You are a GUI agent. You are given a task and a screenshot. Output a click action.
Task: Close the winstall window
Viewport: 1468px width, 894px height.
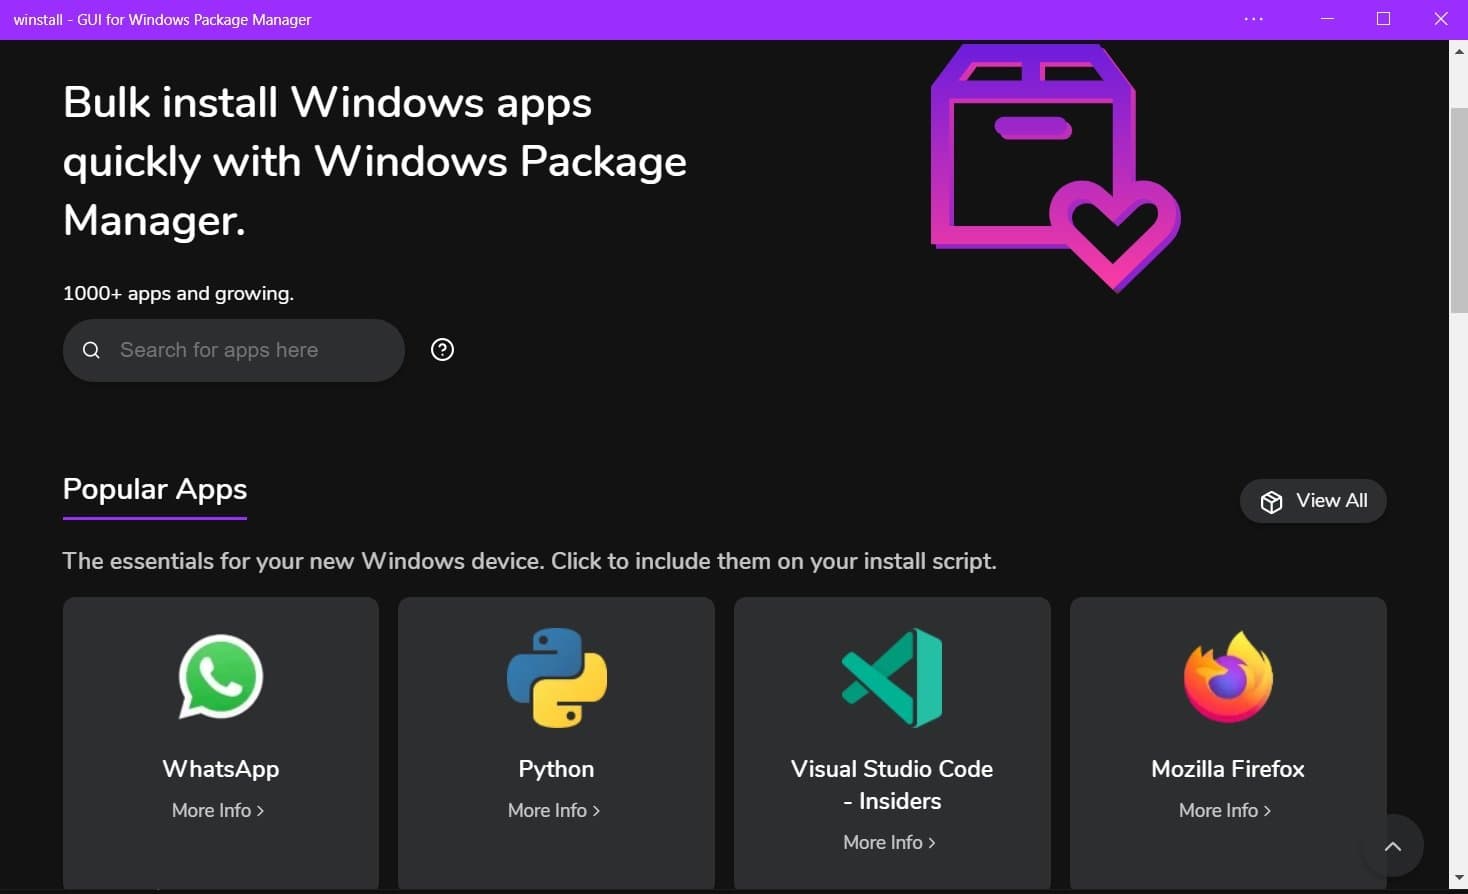point(1441,19)
